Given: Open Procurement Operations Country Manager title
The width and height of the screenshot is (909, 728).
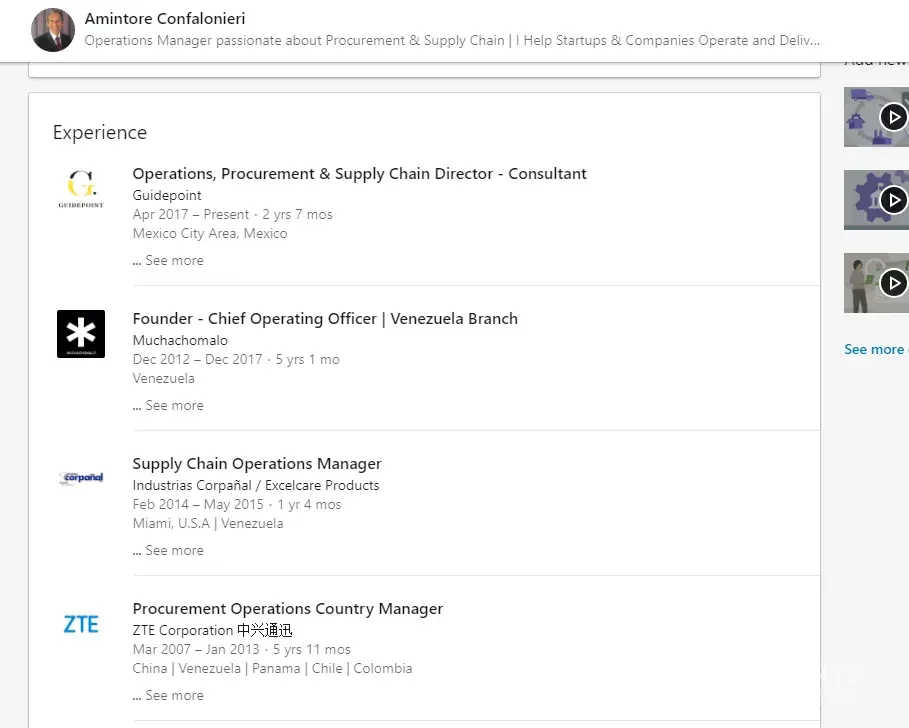Looking at the screenshot, I should 287,609.
